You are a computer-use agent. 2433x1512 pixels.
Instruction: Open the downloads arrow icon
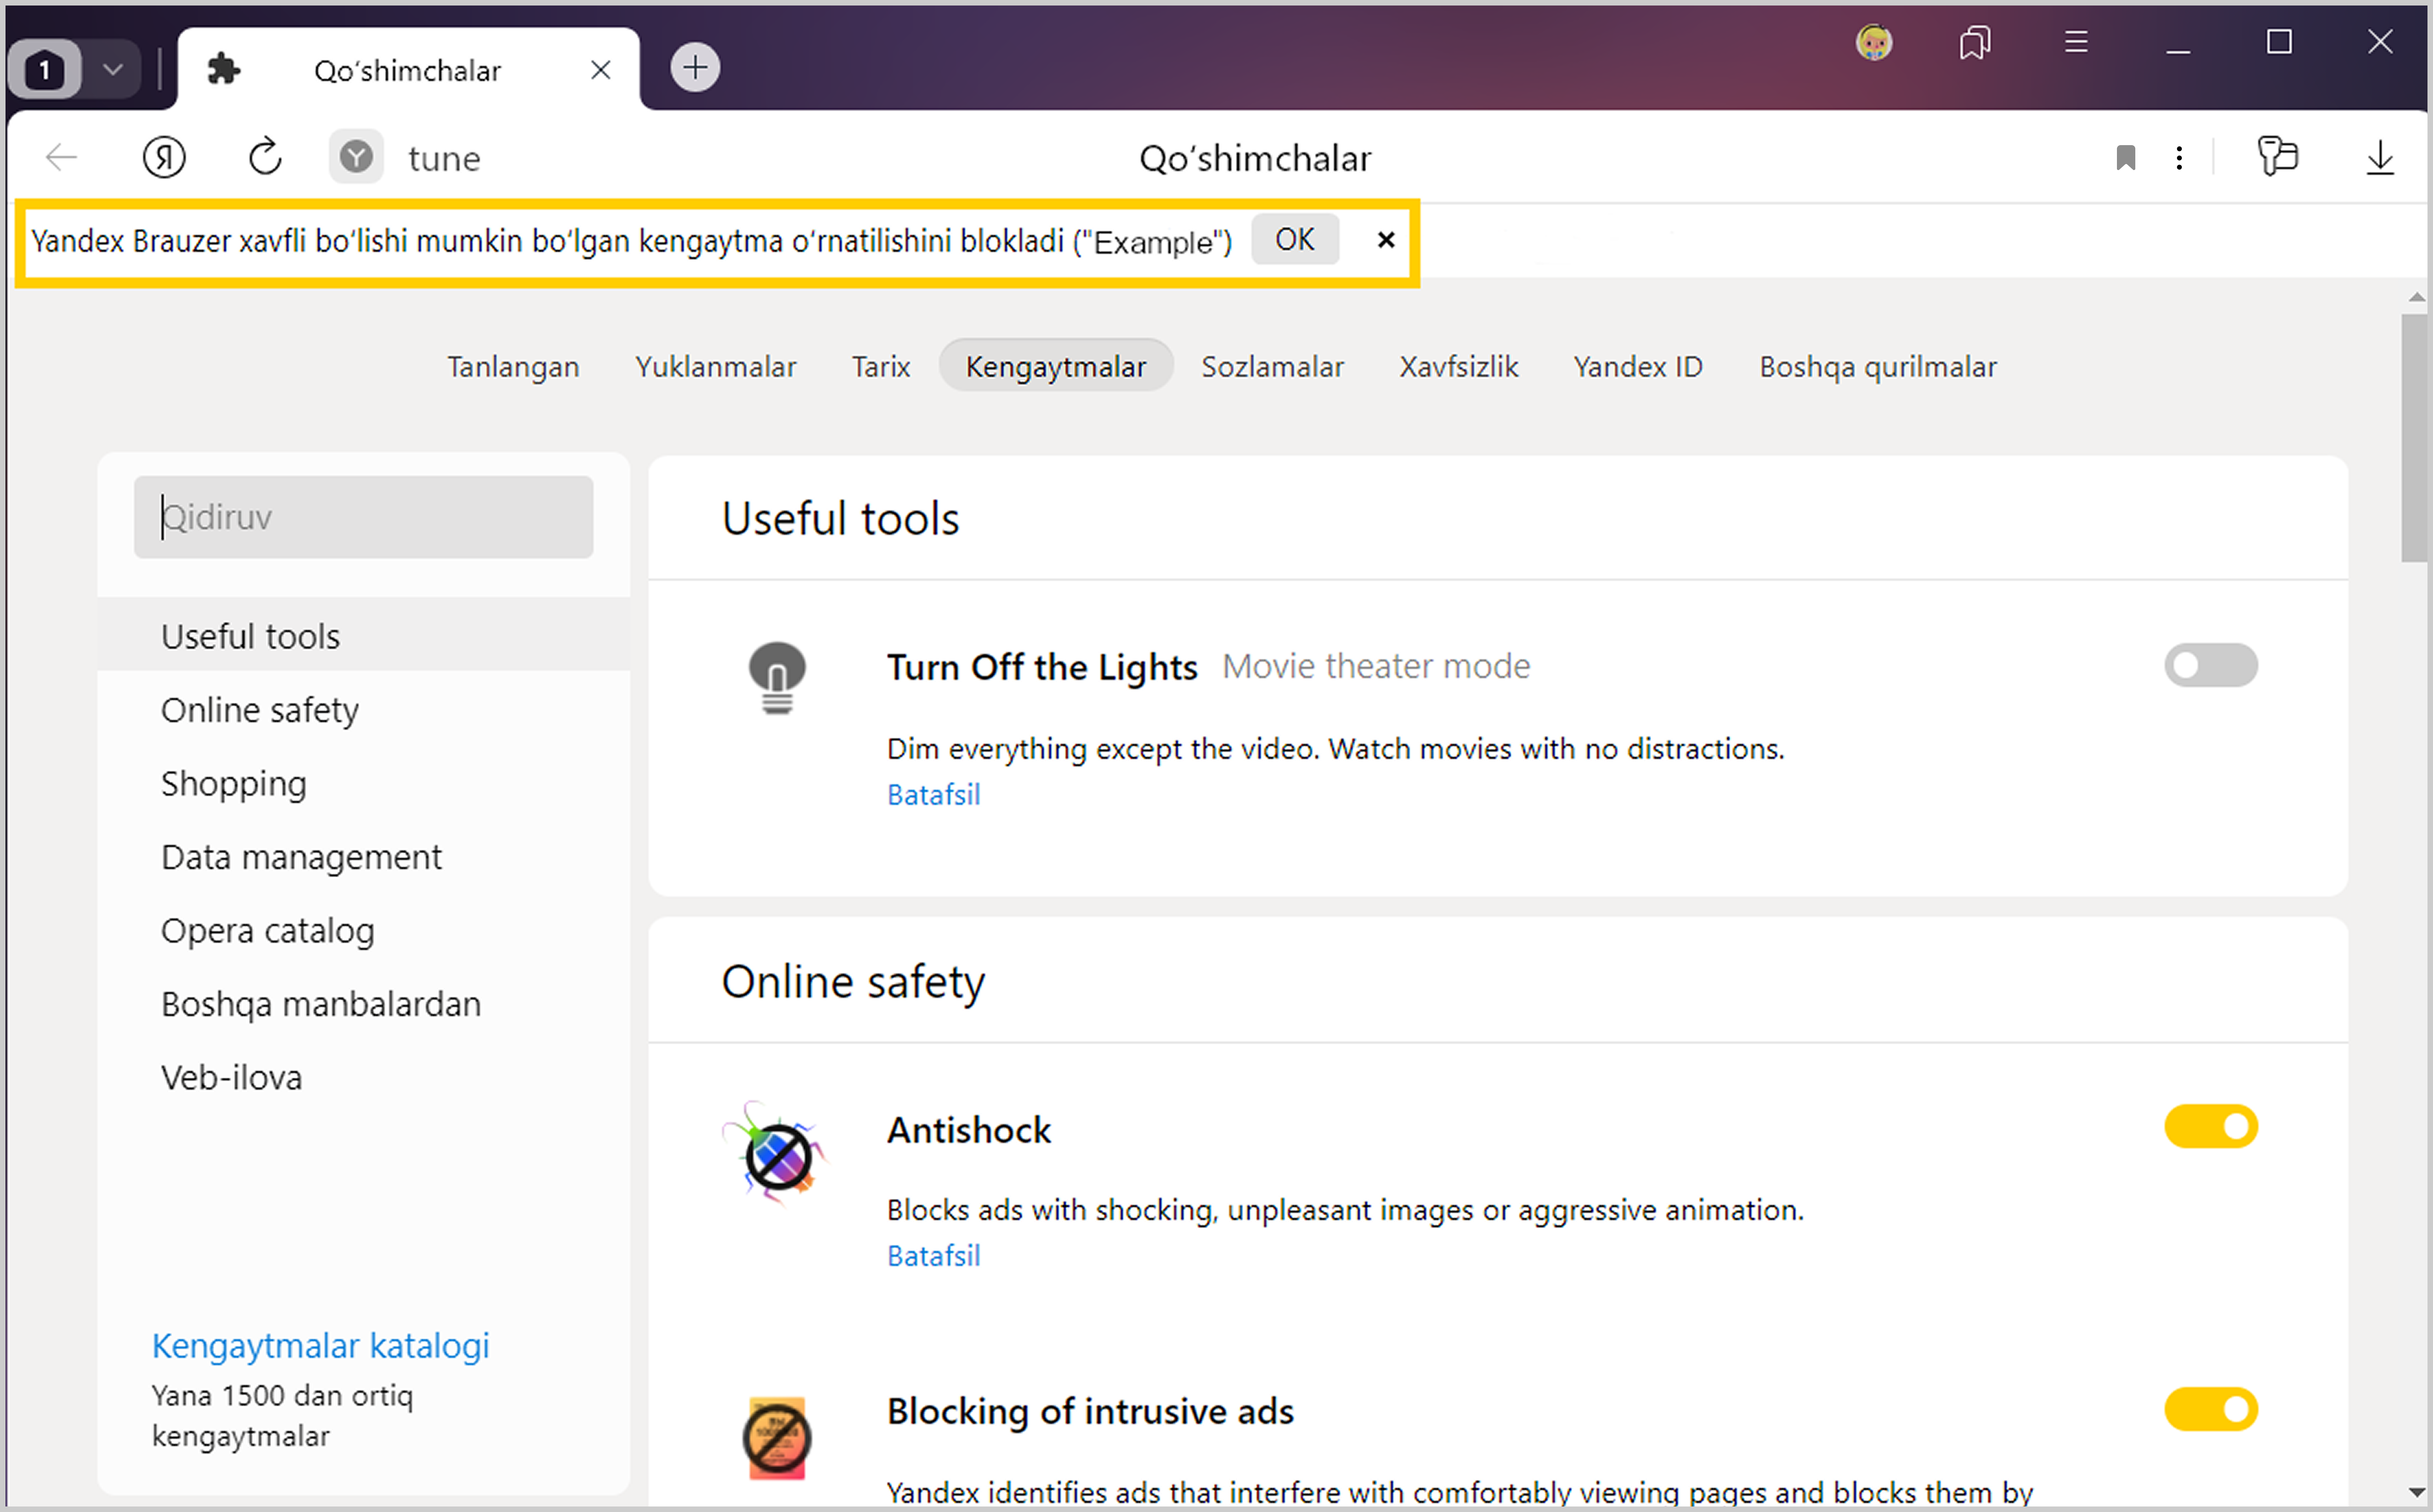(2380, 157)
